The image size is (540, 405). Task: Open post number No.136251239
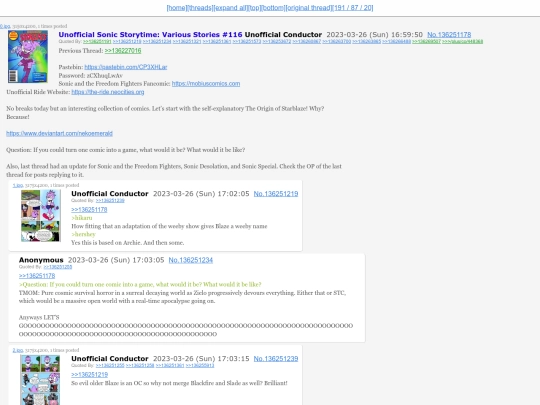pos(276,359)
